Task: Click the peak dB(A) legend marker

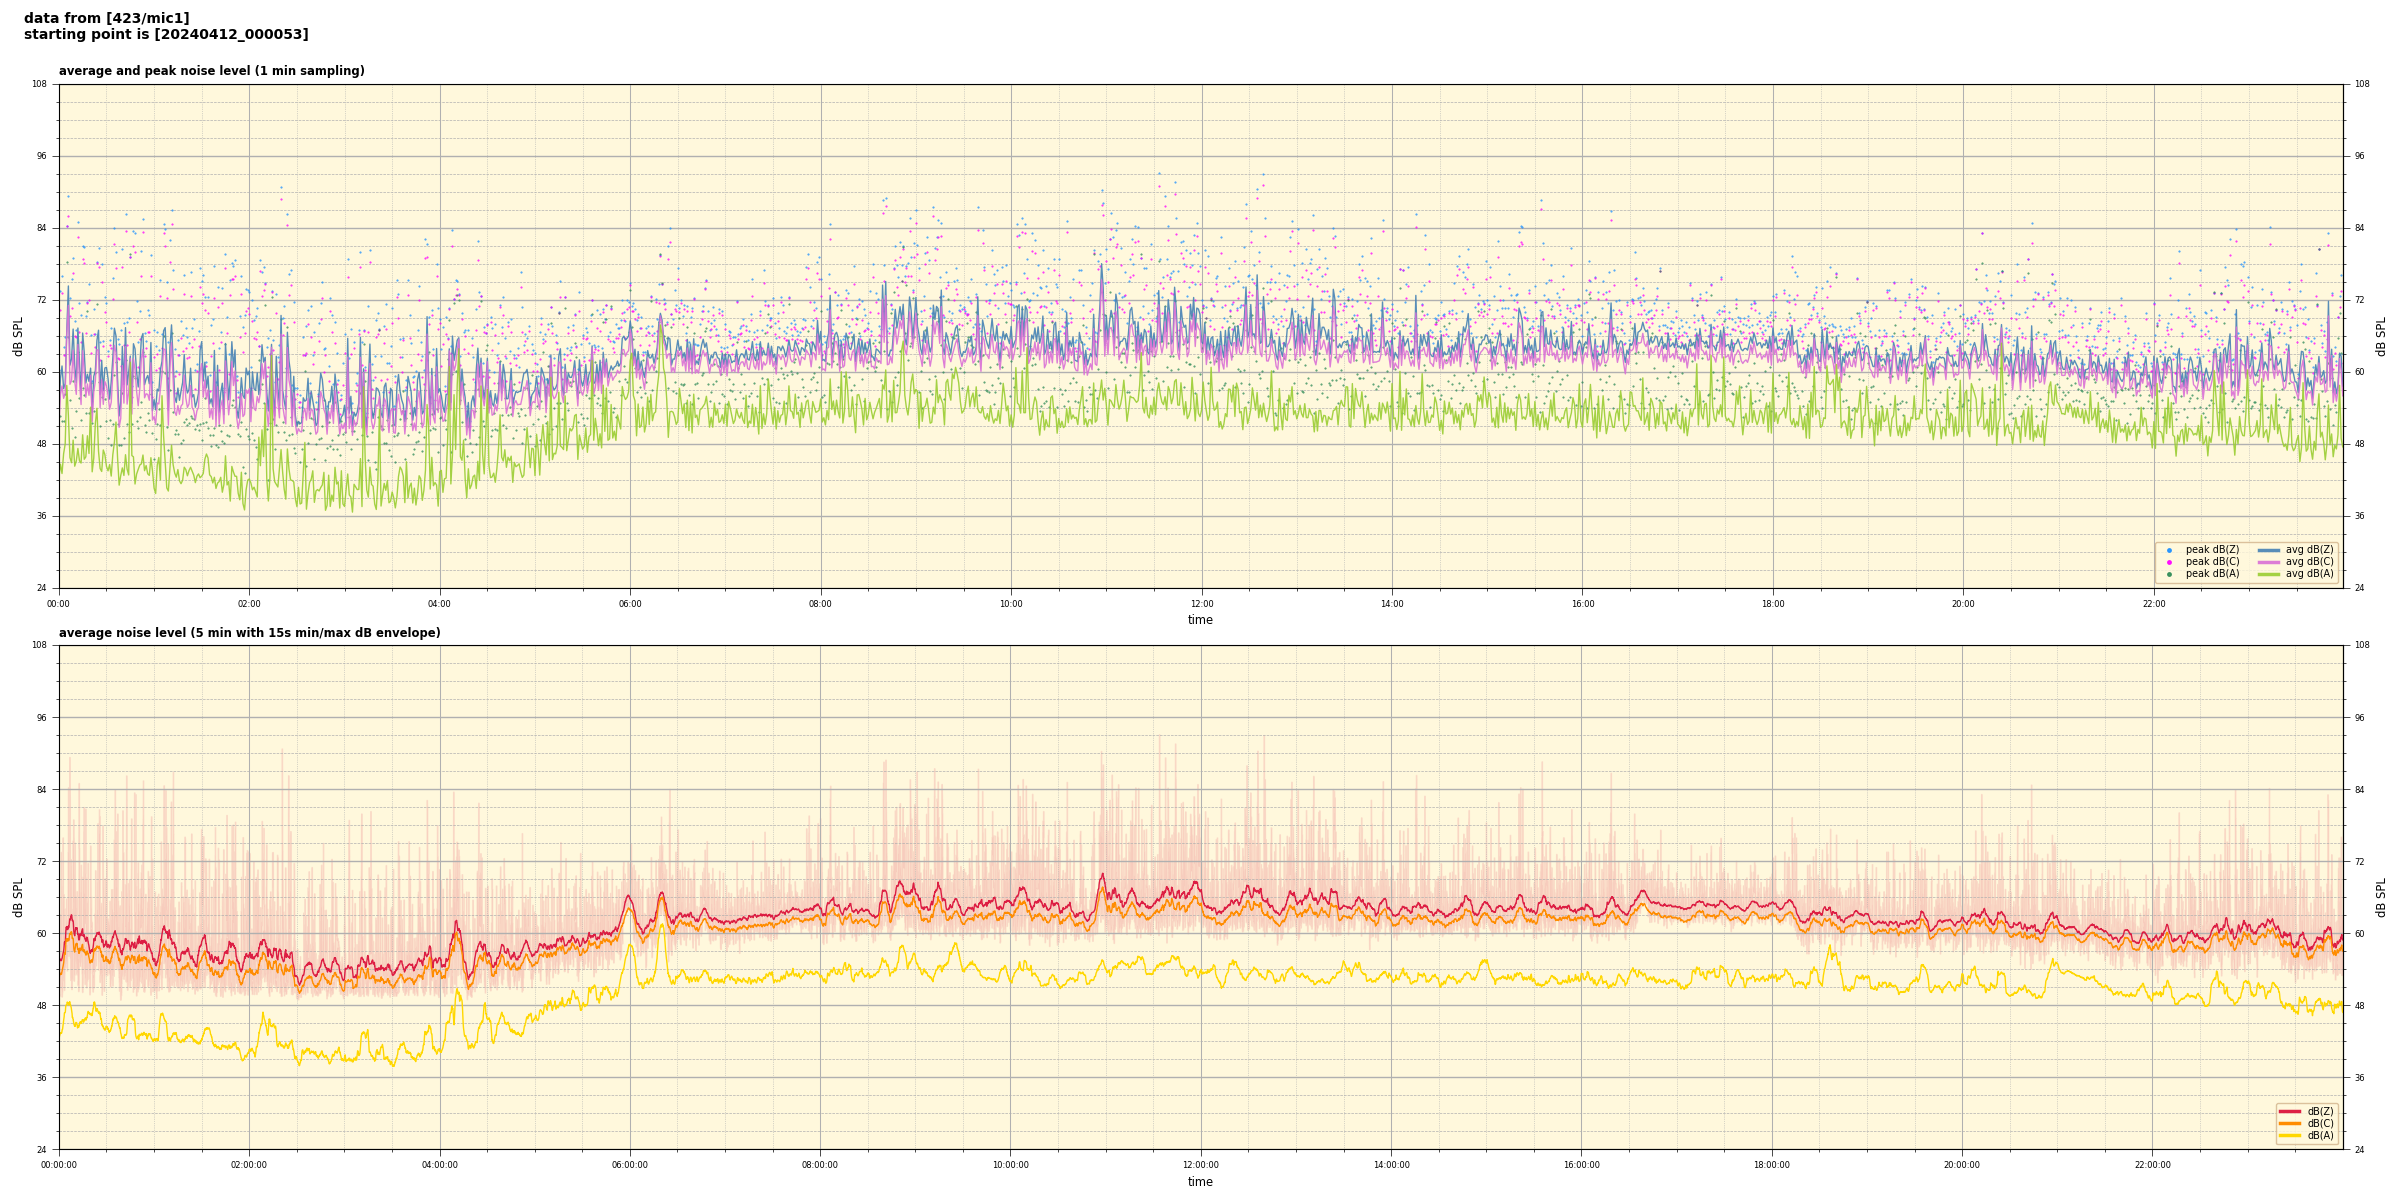Action: (x=2169, y=574)
